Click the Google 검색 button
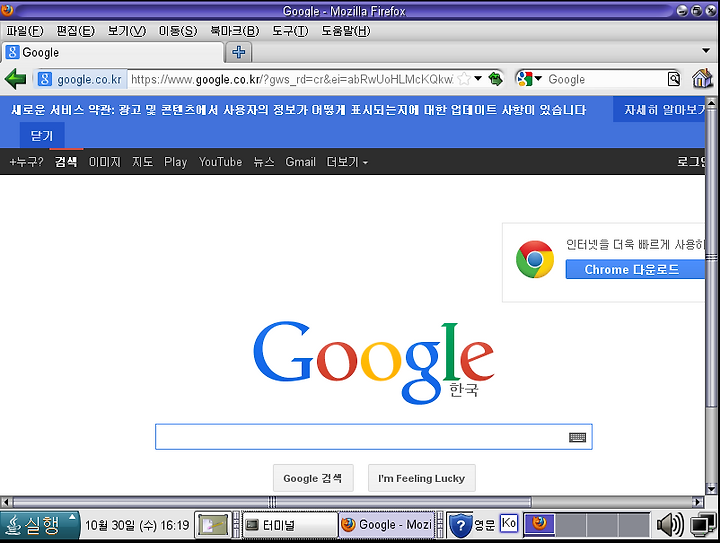Screen dimensions: 720x543 point(313,478)
